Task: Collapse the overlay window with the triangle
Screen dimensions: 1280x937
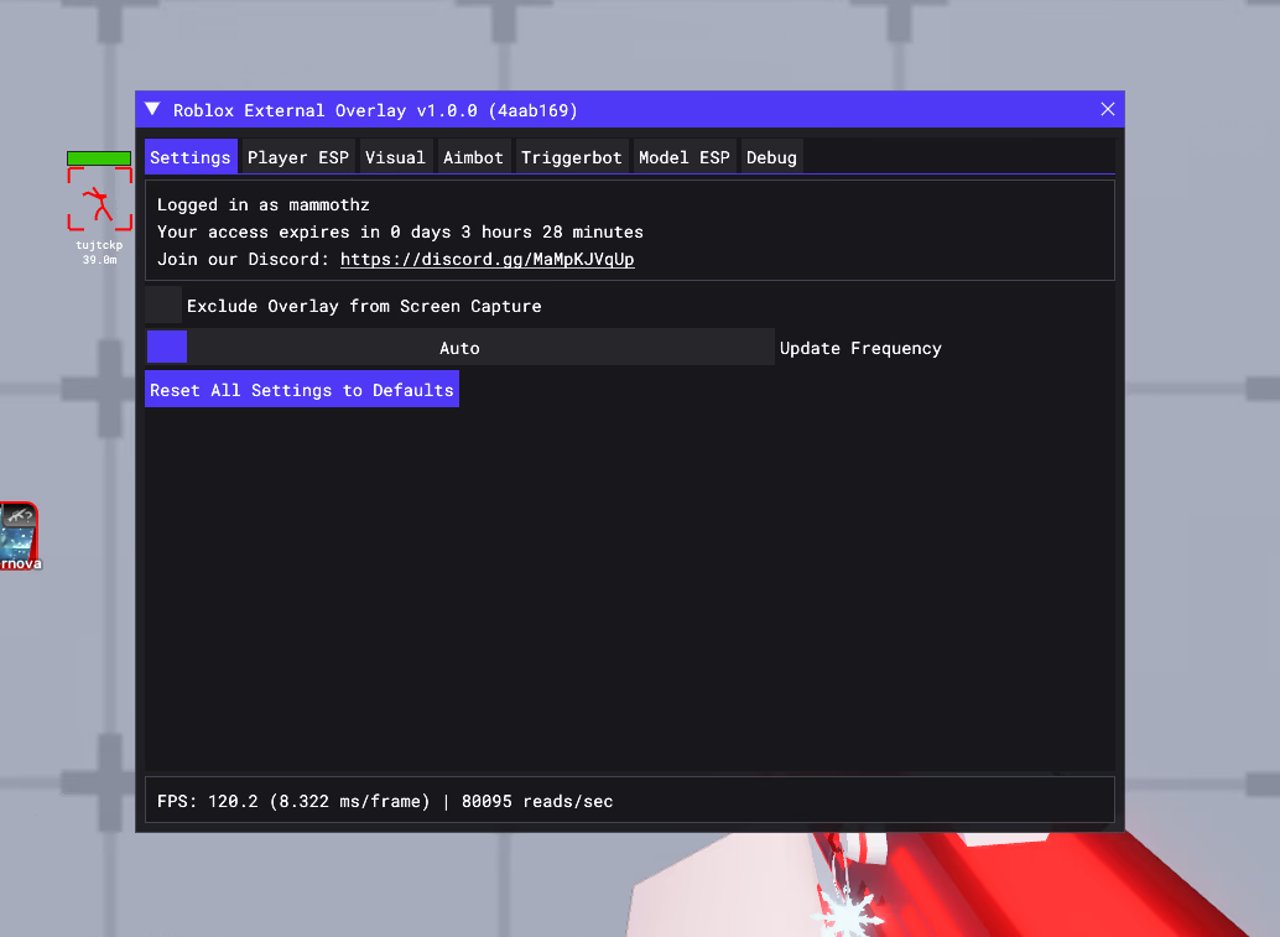Action: pos(152,109)
